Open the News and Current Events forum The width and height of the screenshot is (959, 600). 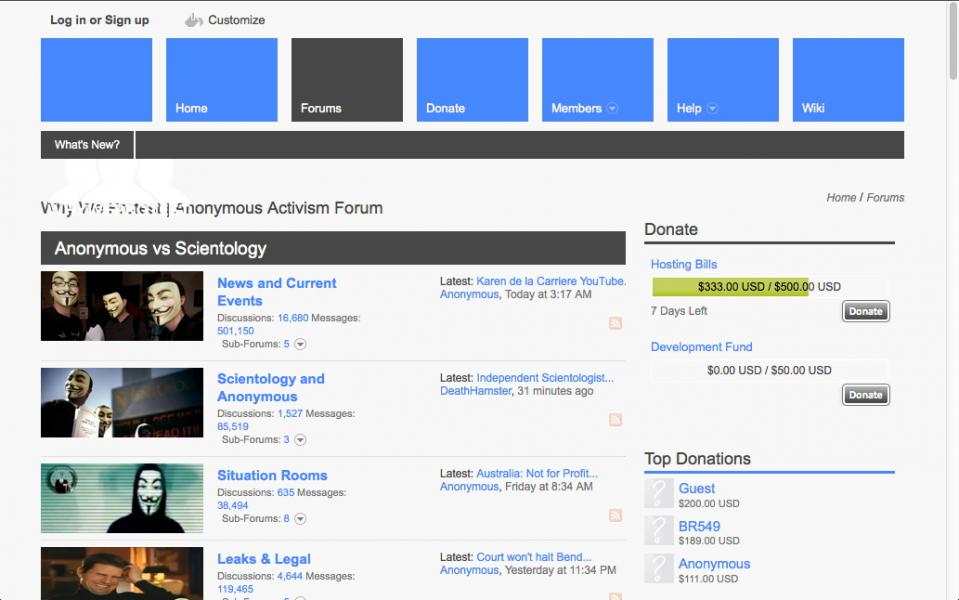pos(276,292)
